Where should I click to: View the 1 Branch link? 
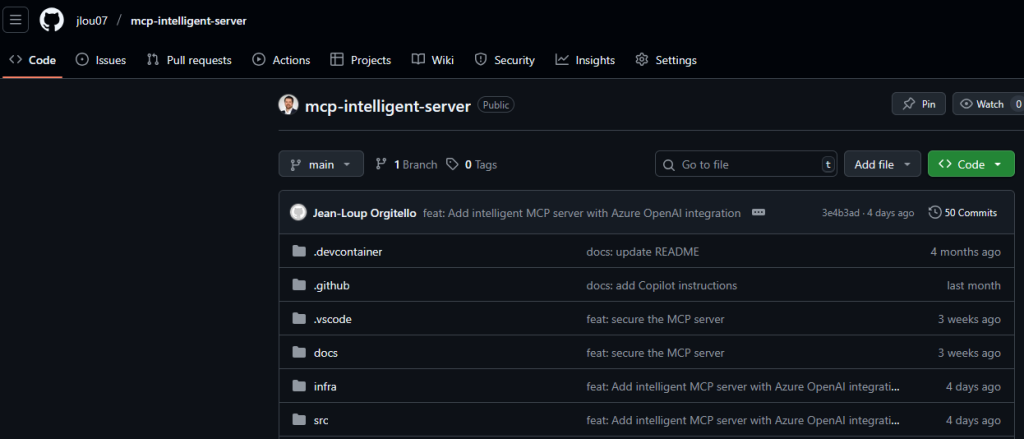[x=406, y=165]
